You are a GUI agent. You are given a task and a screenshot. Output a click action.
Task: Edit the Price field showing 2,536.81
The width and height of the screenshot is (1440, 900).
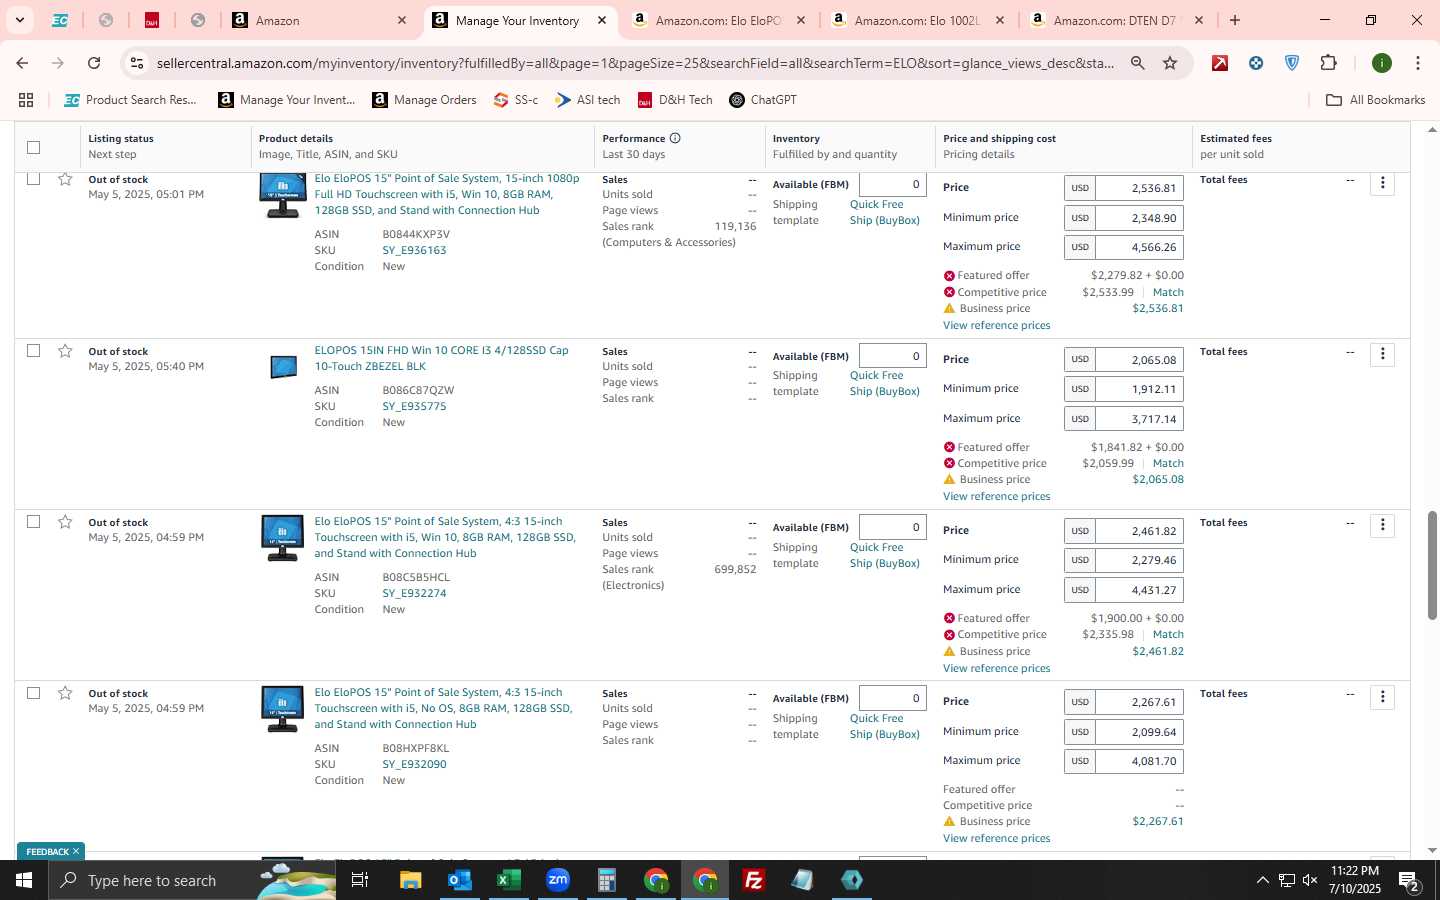coord(1139,188)
